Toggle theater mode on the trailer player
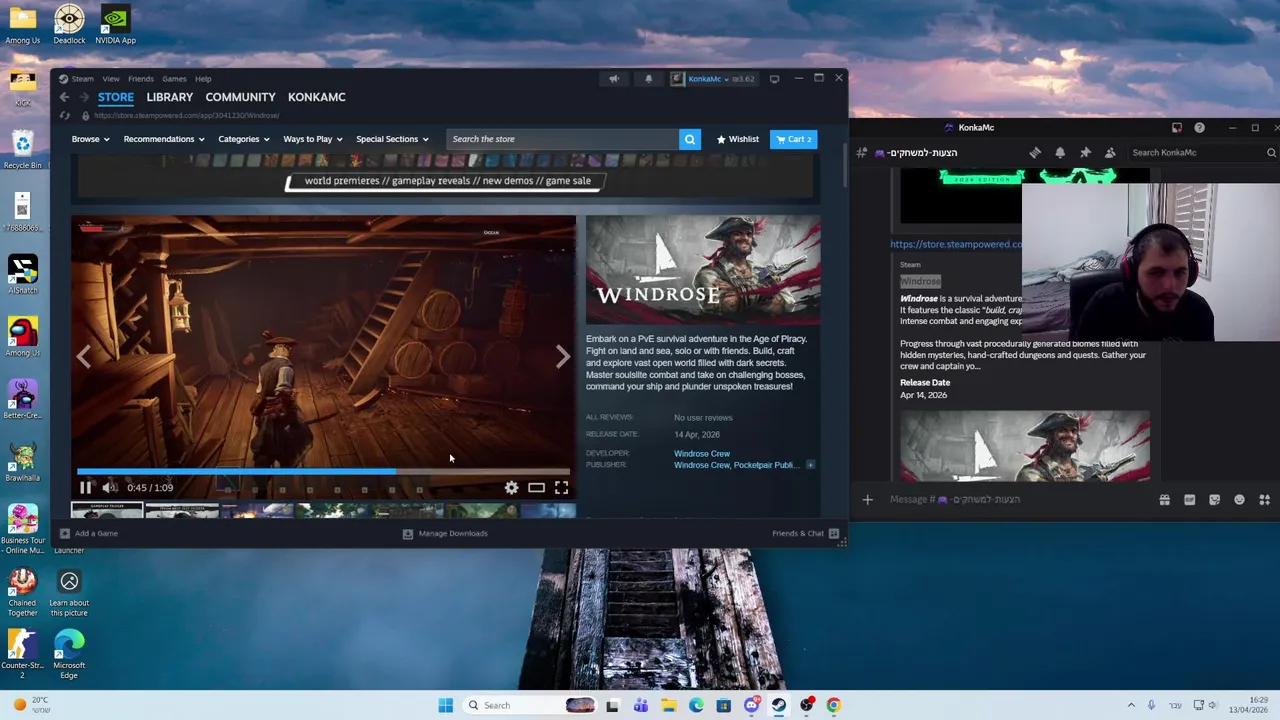 click(537, 487)
